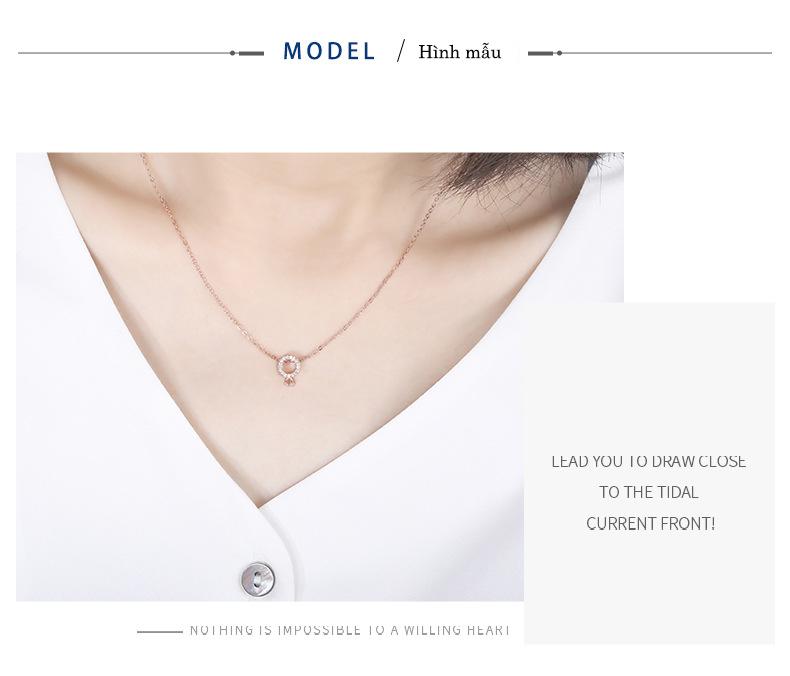Click the left decorative dot-and-bar ornament
The image size is (790, 676).
(247, 53)
